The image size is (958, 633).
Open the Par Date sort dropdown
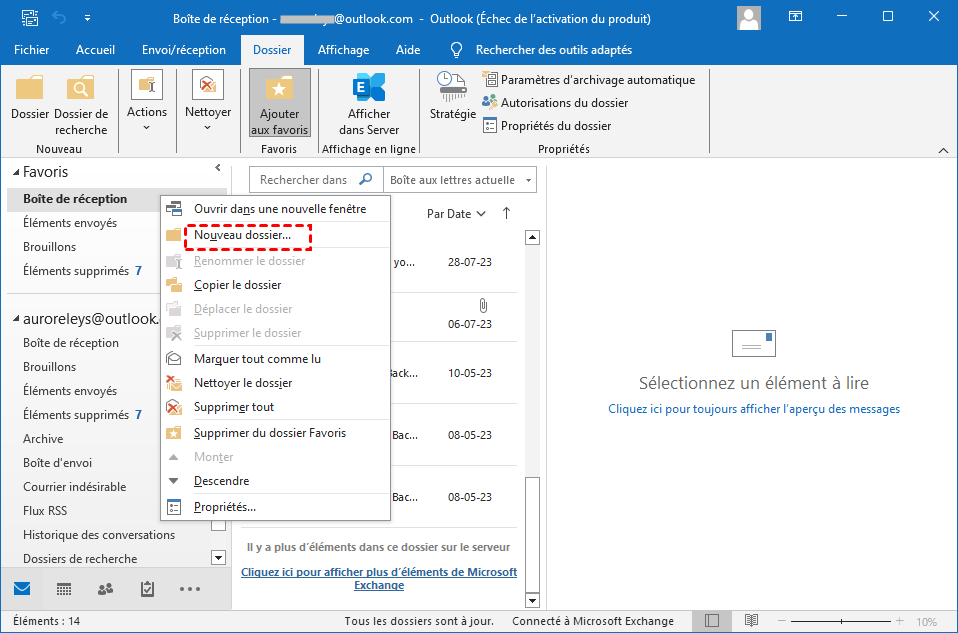(455, 213)
